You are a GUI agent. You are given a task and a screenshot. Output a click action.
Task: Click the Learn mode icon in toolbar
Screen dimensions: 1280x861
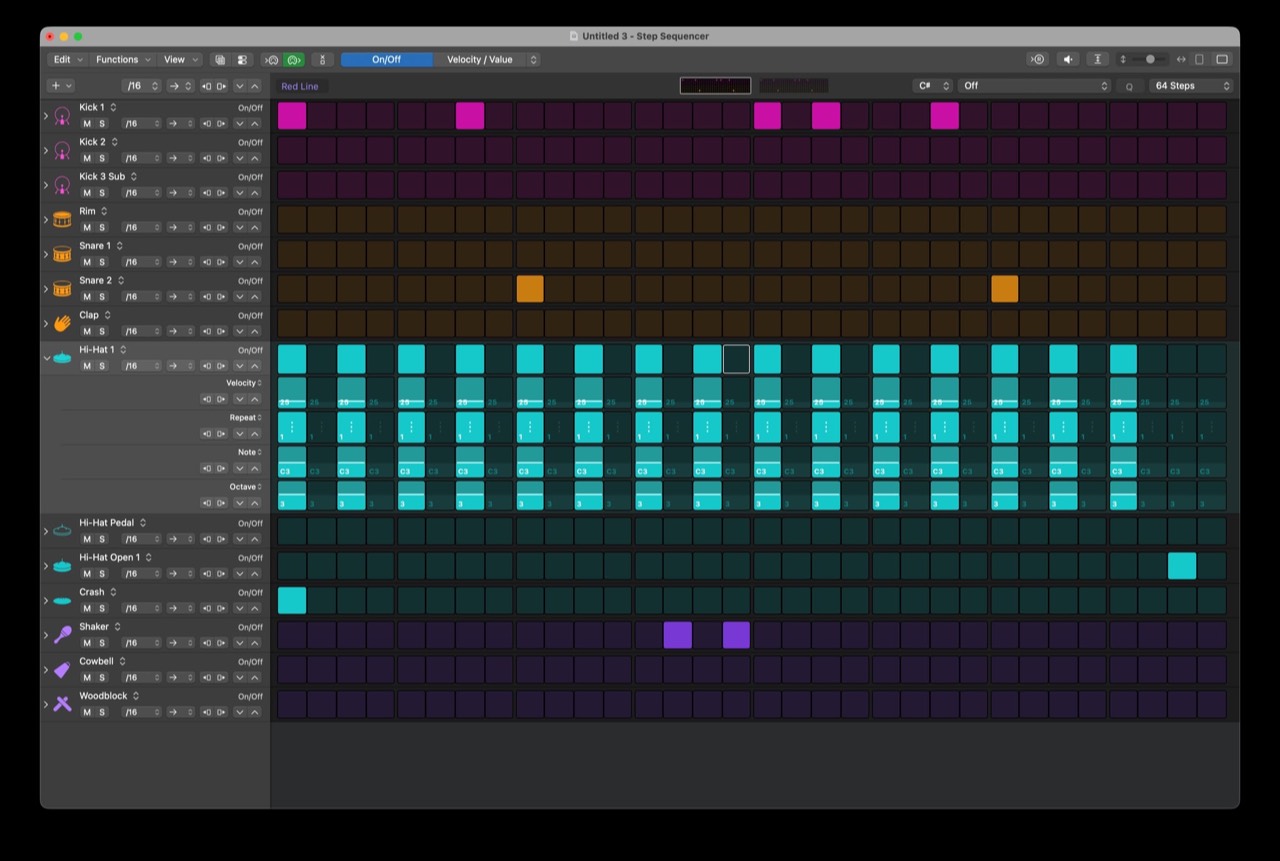pyautogui.click(x=321, y=60)
